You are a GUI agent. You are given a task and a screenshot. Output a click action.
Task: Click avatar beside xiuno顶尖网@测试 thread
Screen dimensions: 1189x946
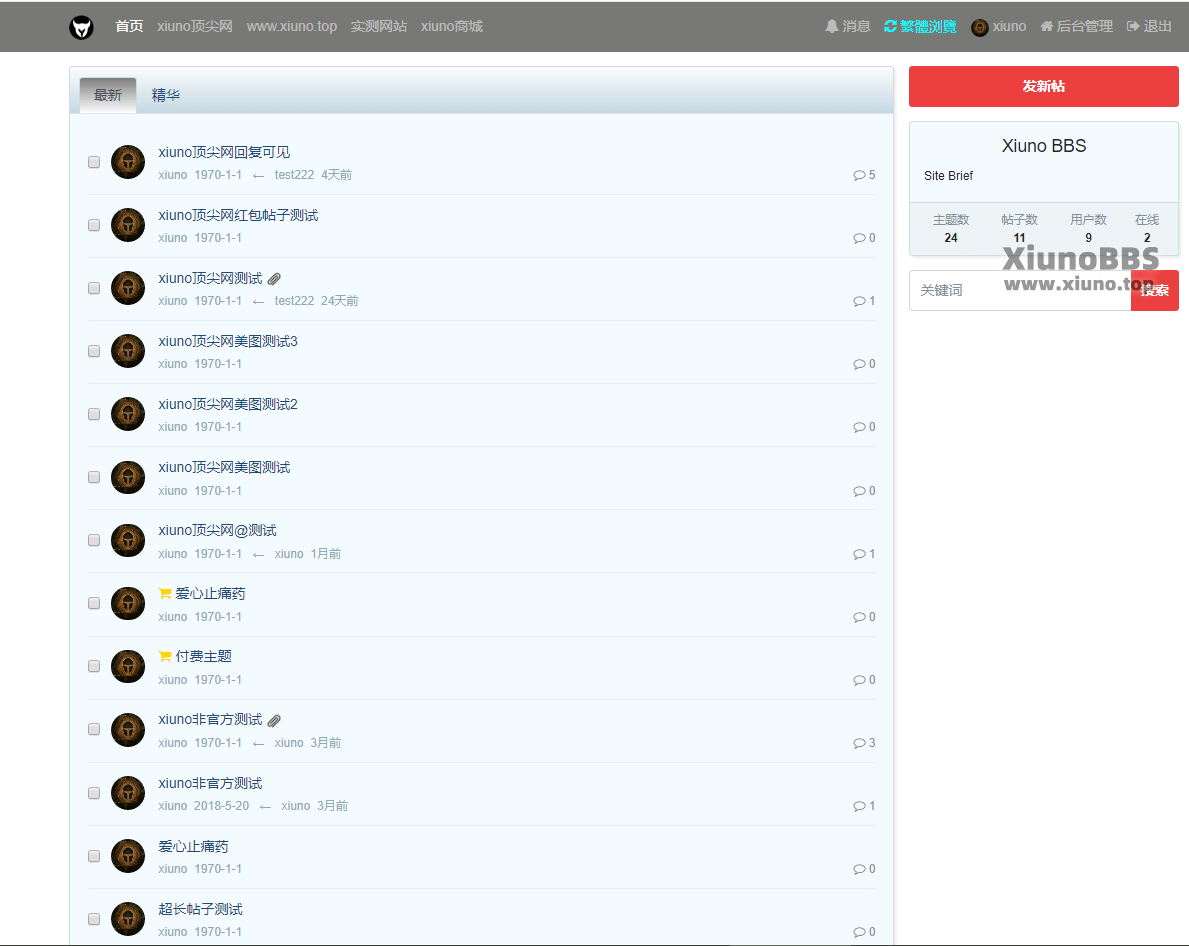point(128,540)
